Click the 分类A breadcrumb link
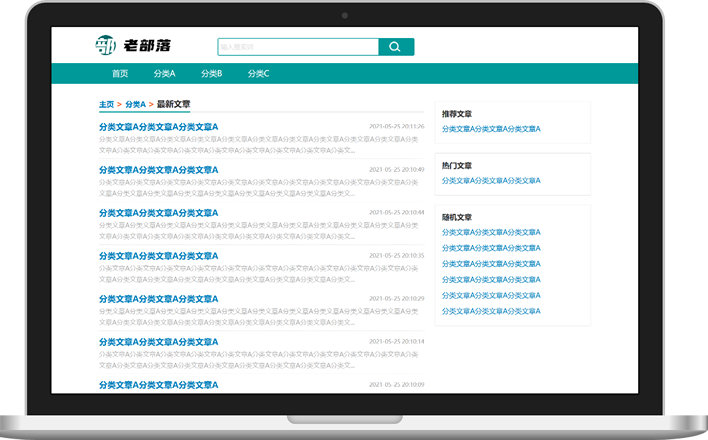708x440 pixels. tap(135, 104)
